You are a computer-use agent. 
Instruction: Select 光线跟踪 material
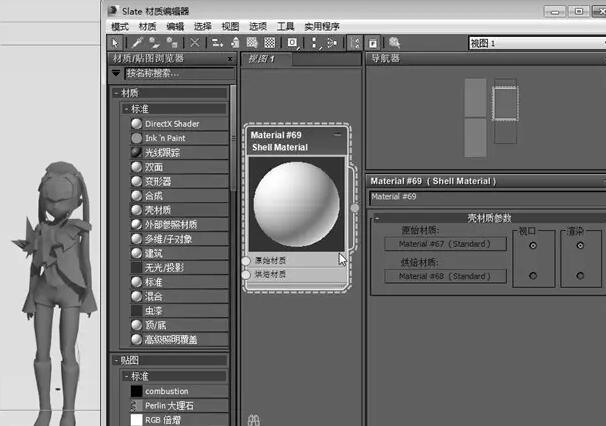point(179,153)
